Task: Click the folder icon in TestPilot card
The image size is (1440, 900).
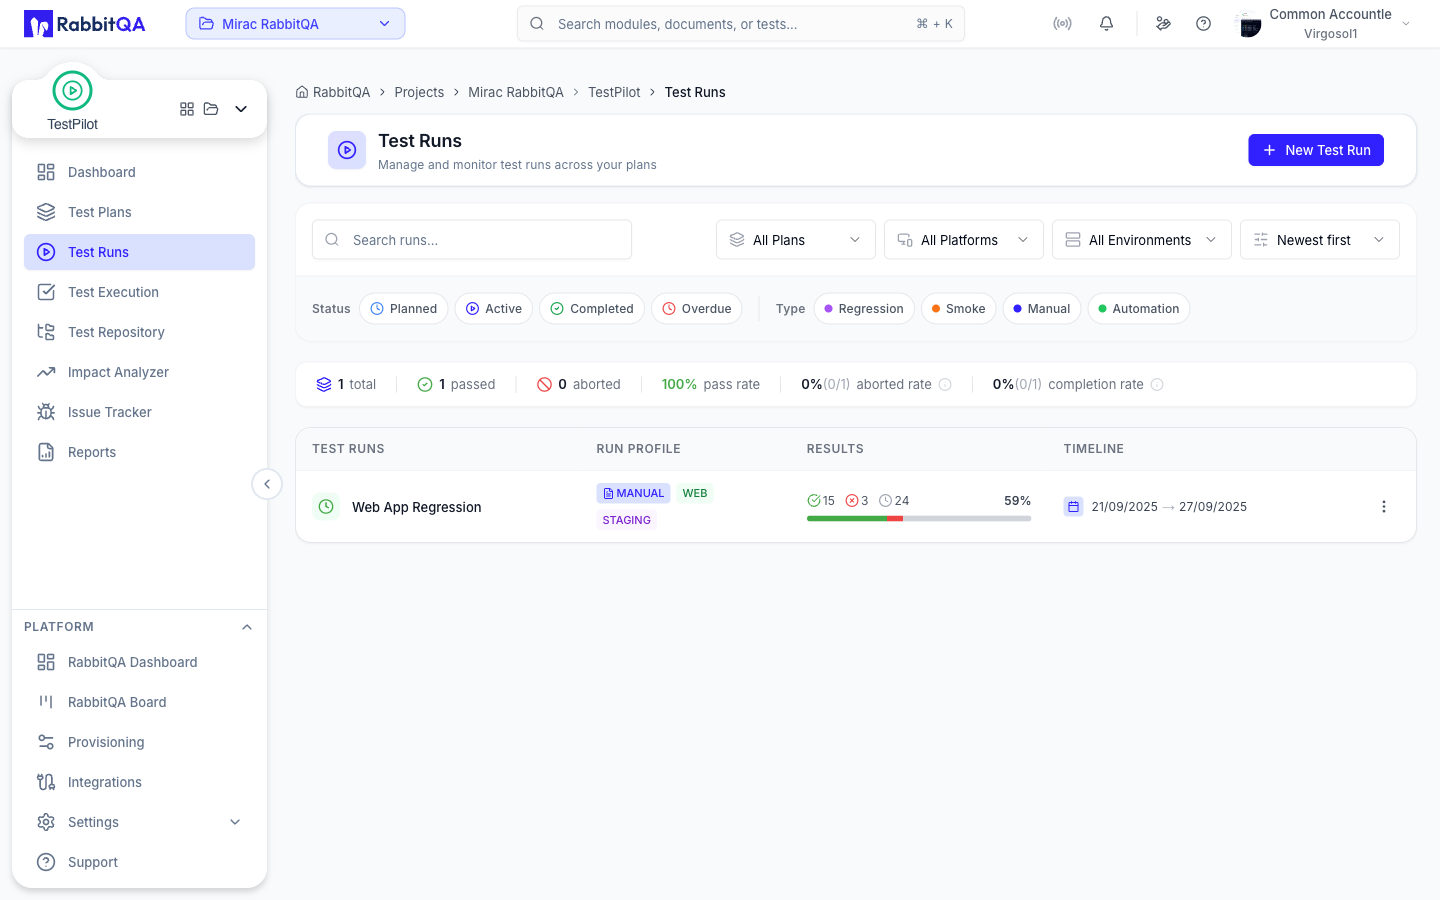Action: pyautogui.click(x=211, y=109)
